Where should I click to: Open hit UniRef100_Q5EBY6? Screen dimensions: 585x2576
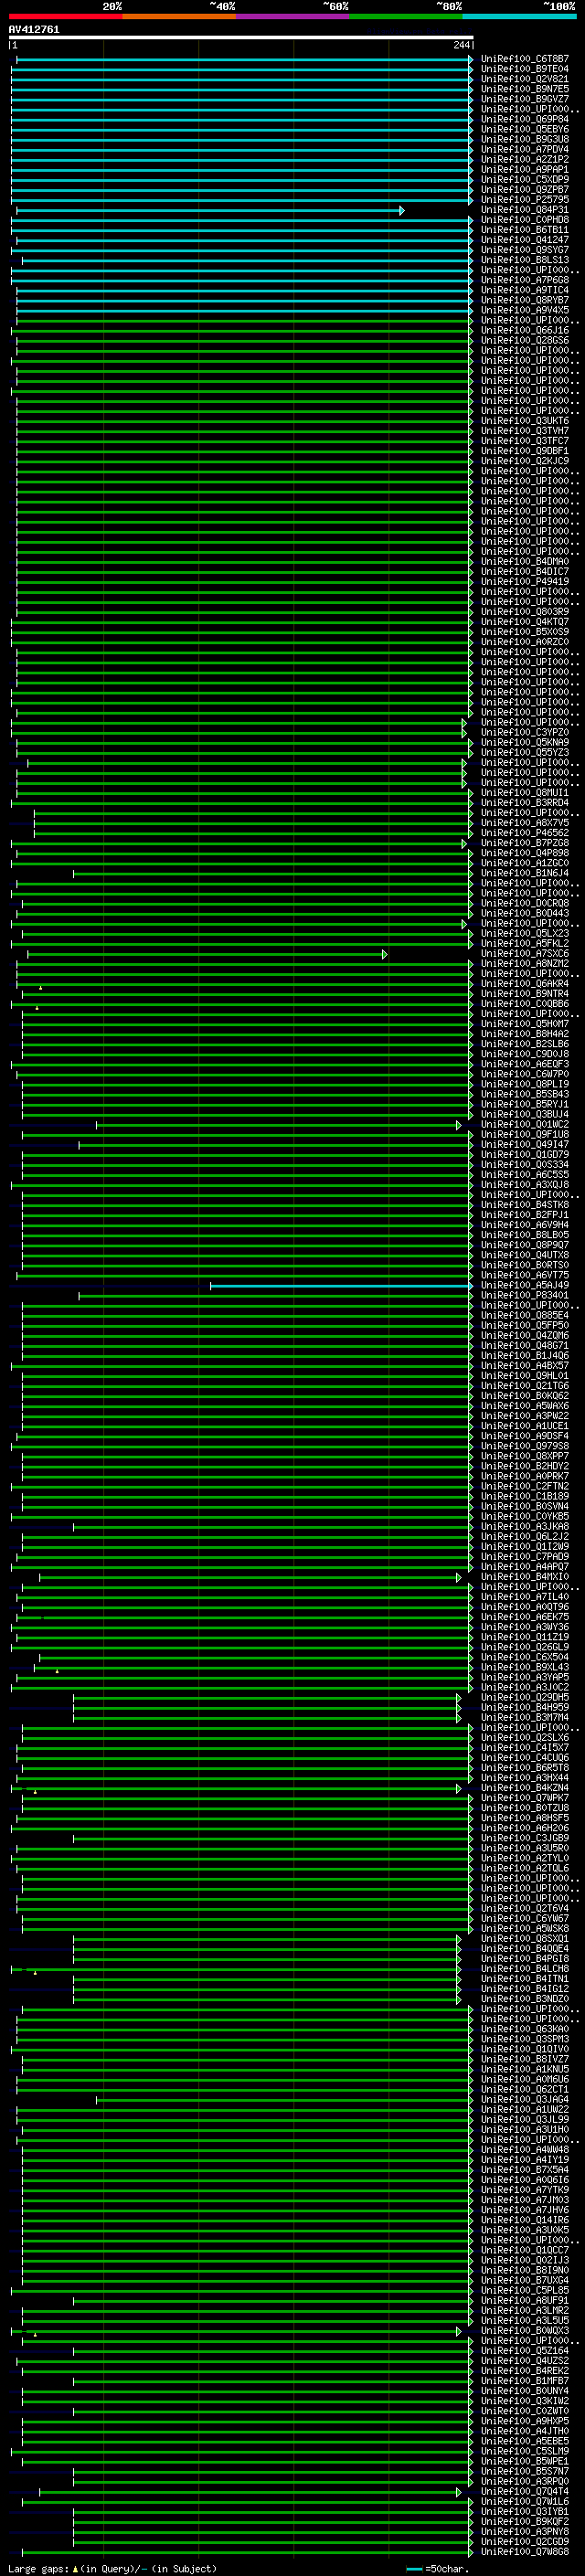524,129
